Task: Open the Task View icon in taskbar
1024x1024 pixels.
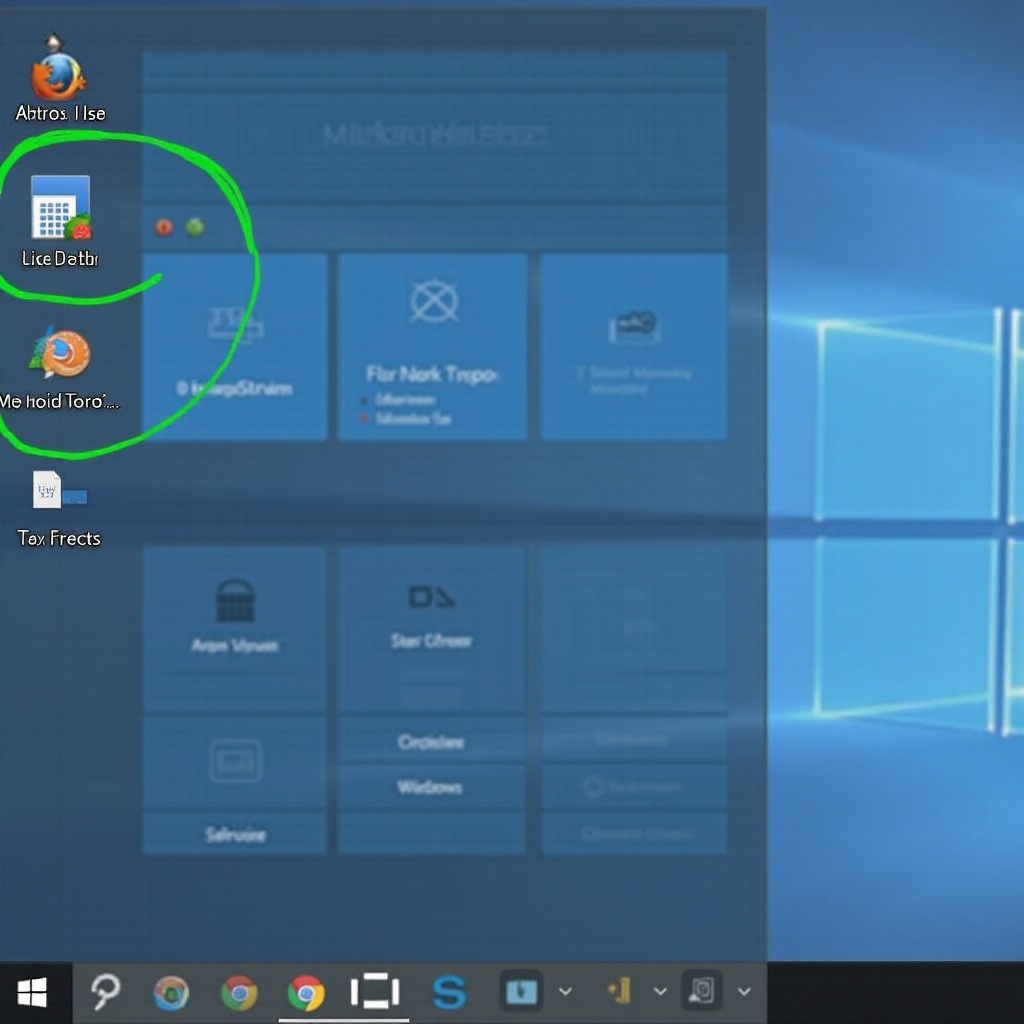Action: [375, 992]
